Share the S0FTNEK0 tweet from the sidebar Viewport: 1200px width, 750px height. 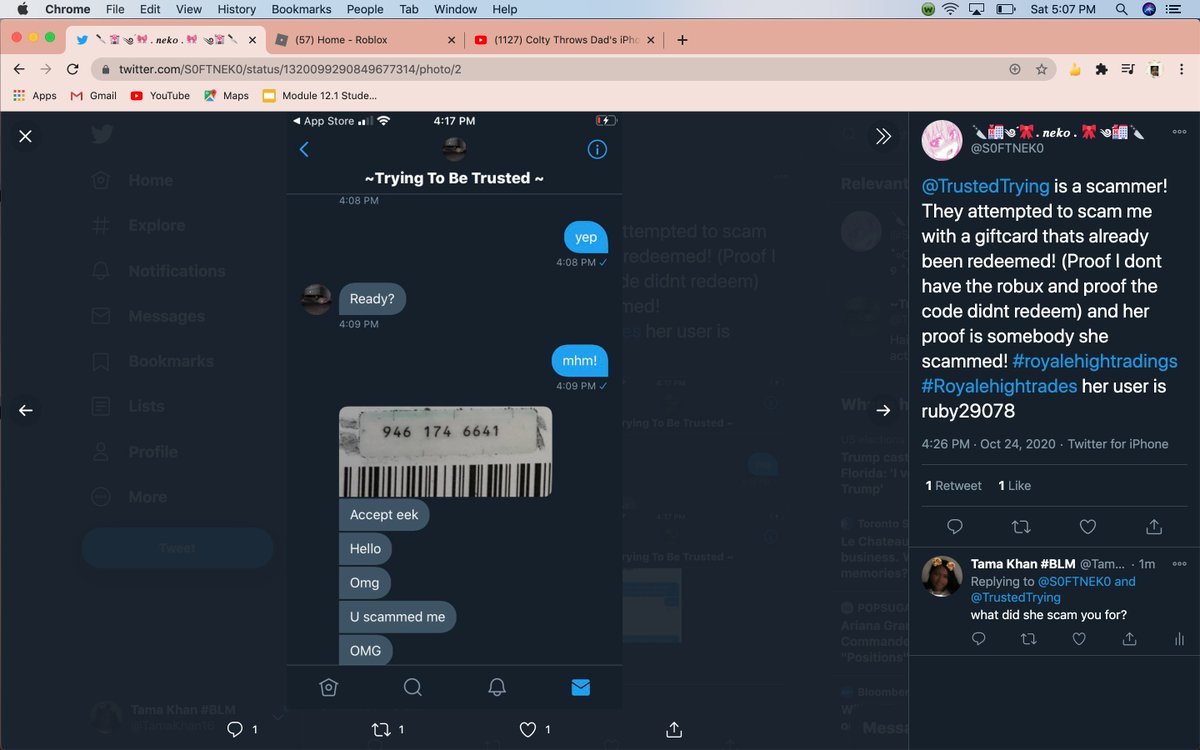click(x=1153, y=526)
